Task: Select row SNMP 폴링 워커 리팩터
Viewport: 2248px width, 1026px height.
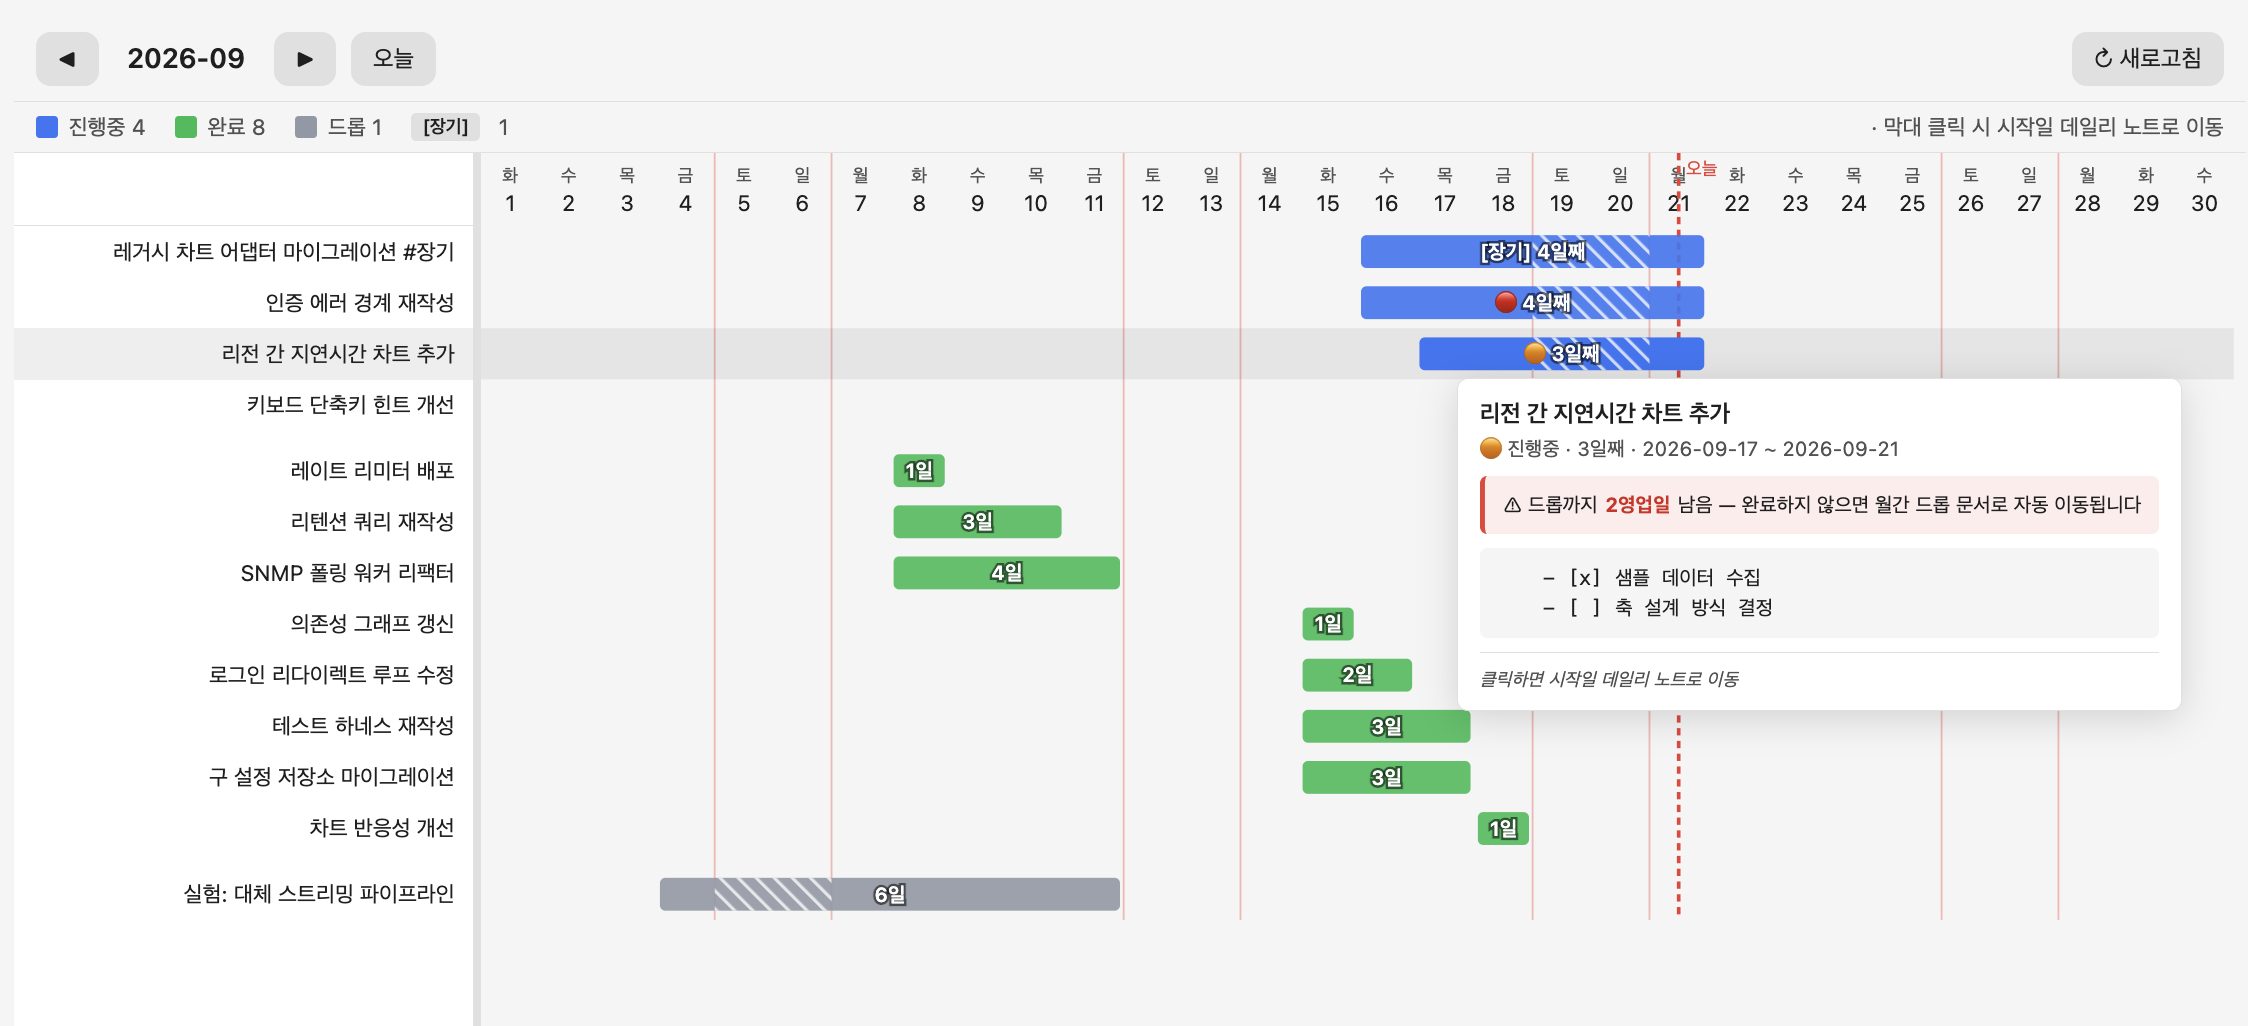Action: point(347,573)
